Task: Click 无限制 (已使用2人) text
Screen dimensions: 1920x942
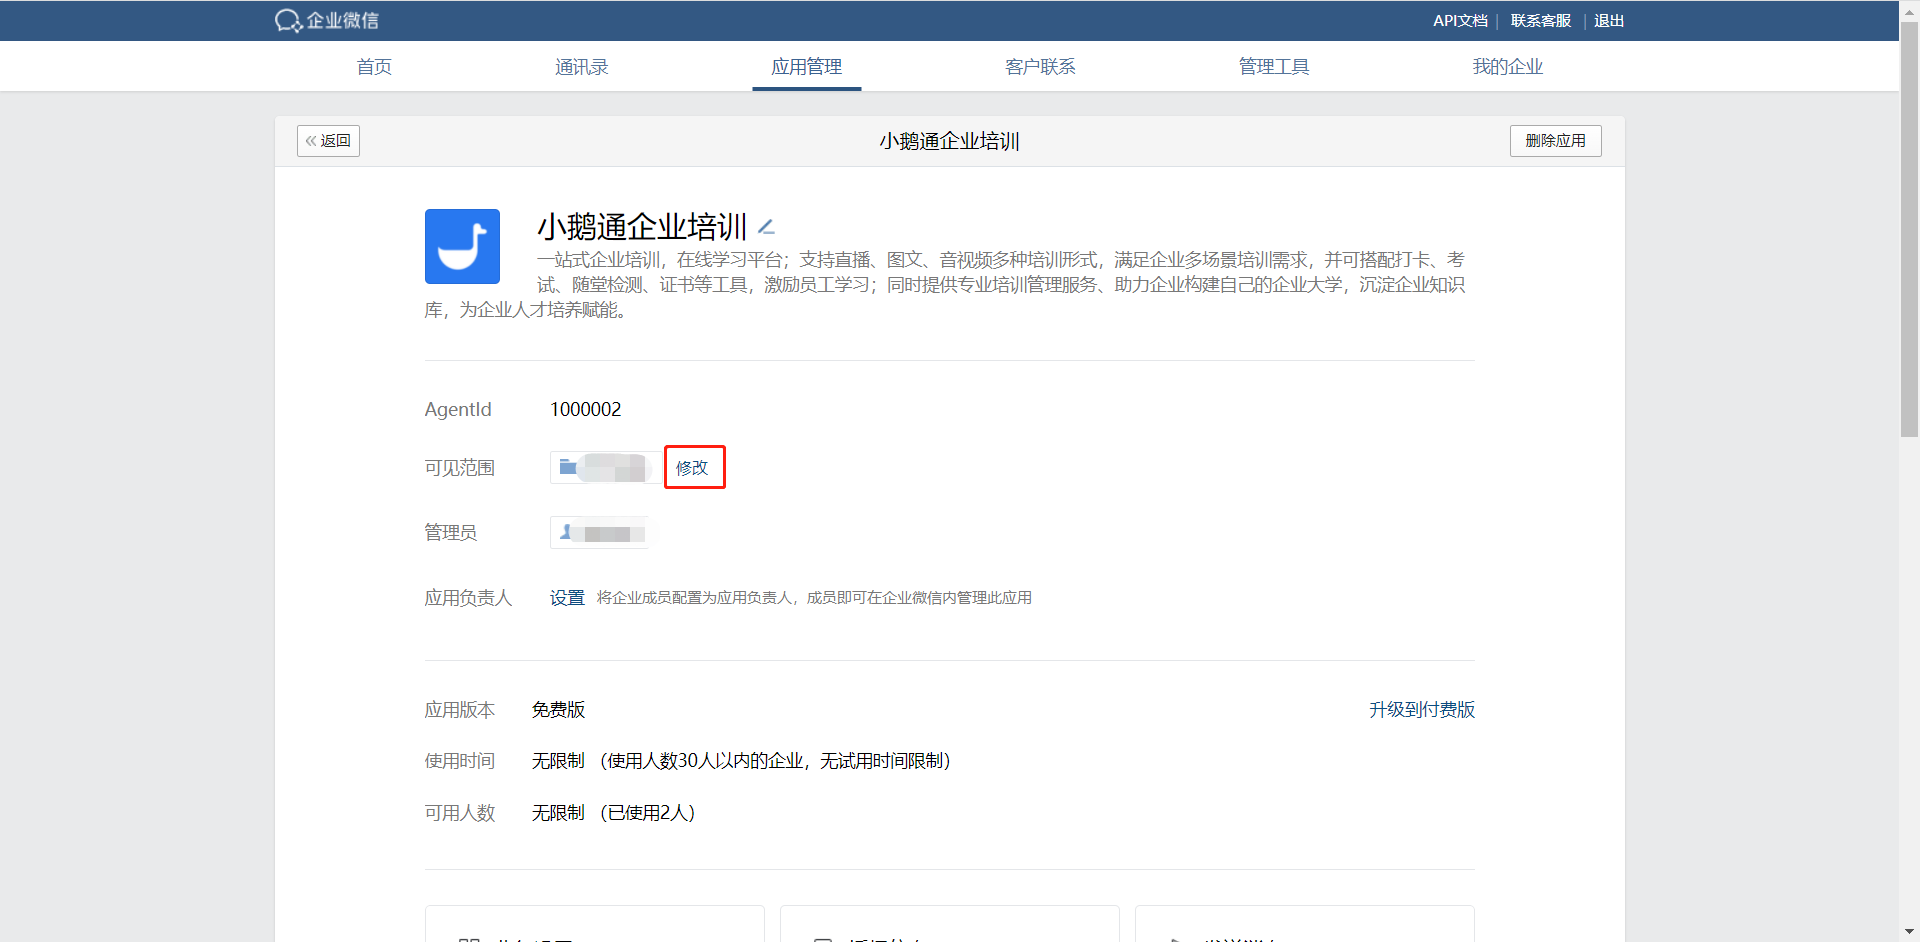Action: (x=613, y=813)
